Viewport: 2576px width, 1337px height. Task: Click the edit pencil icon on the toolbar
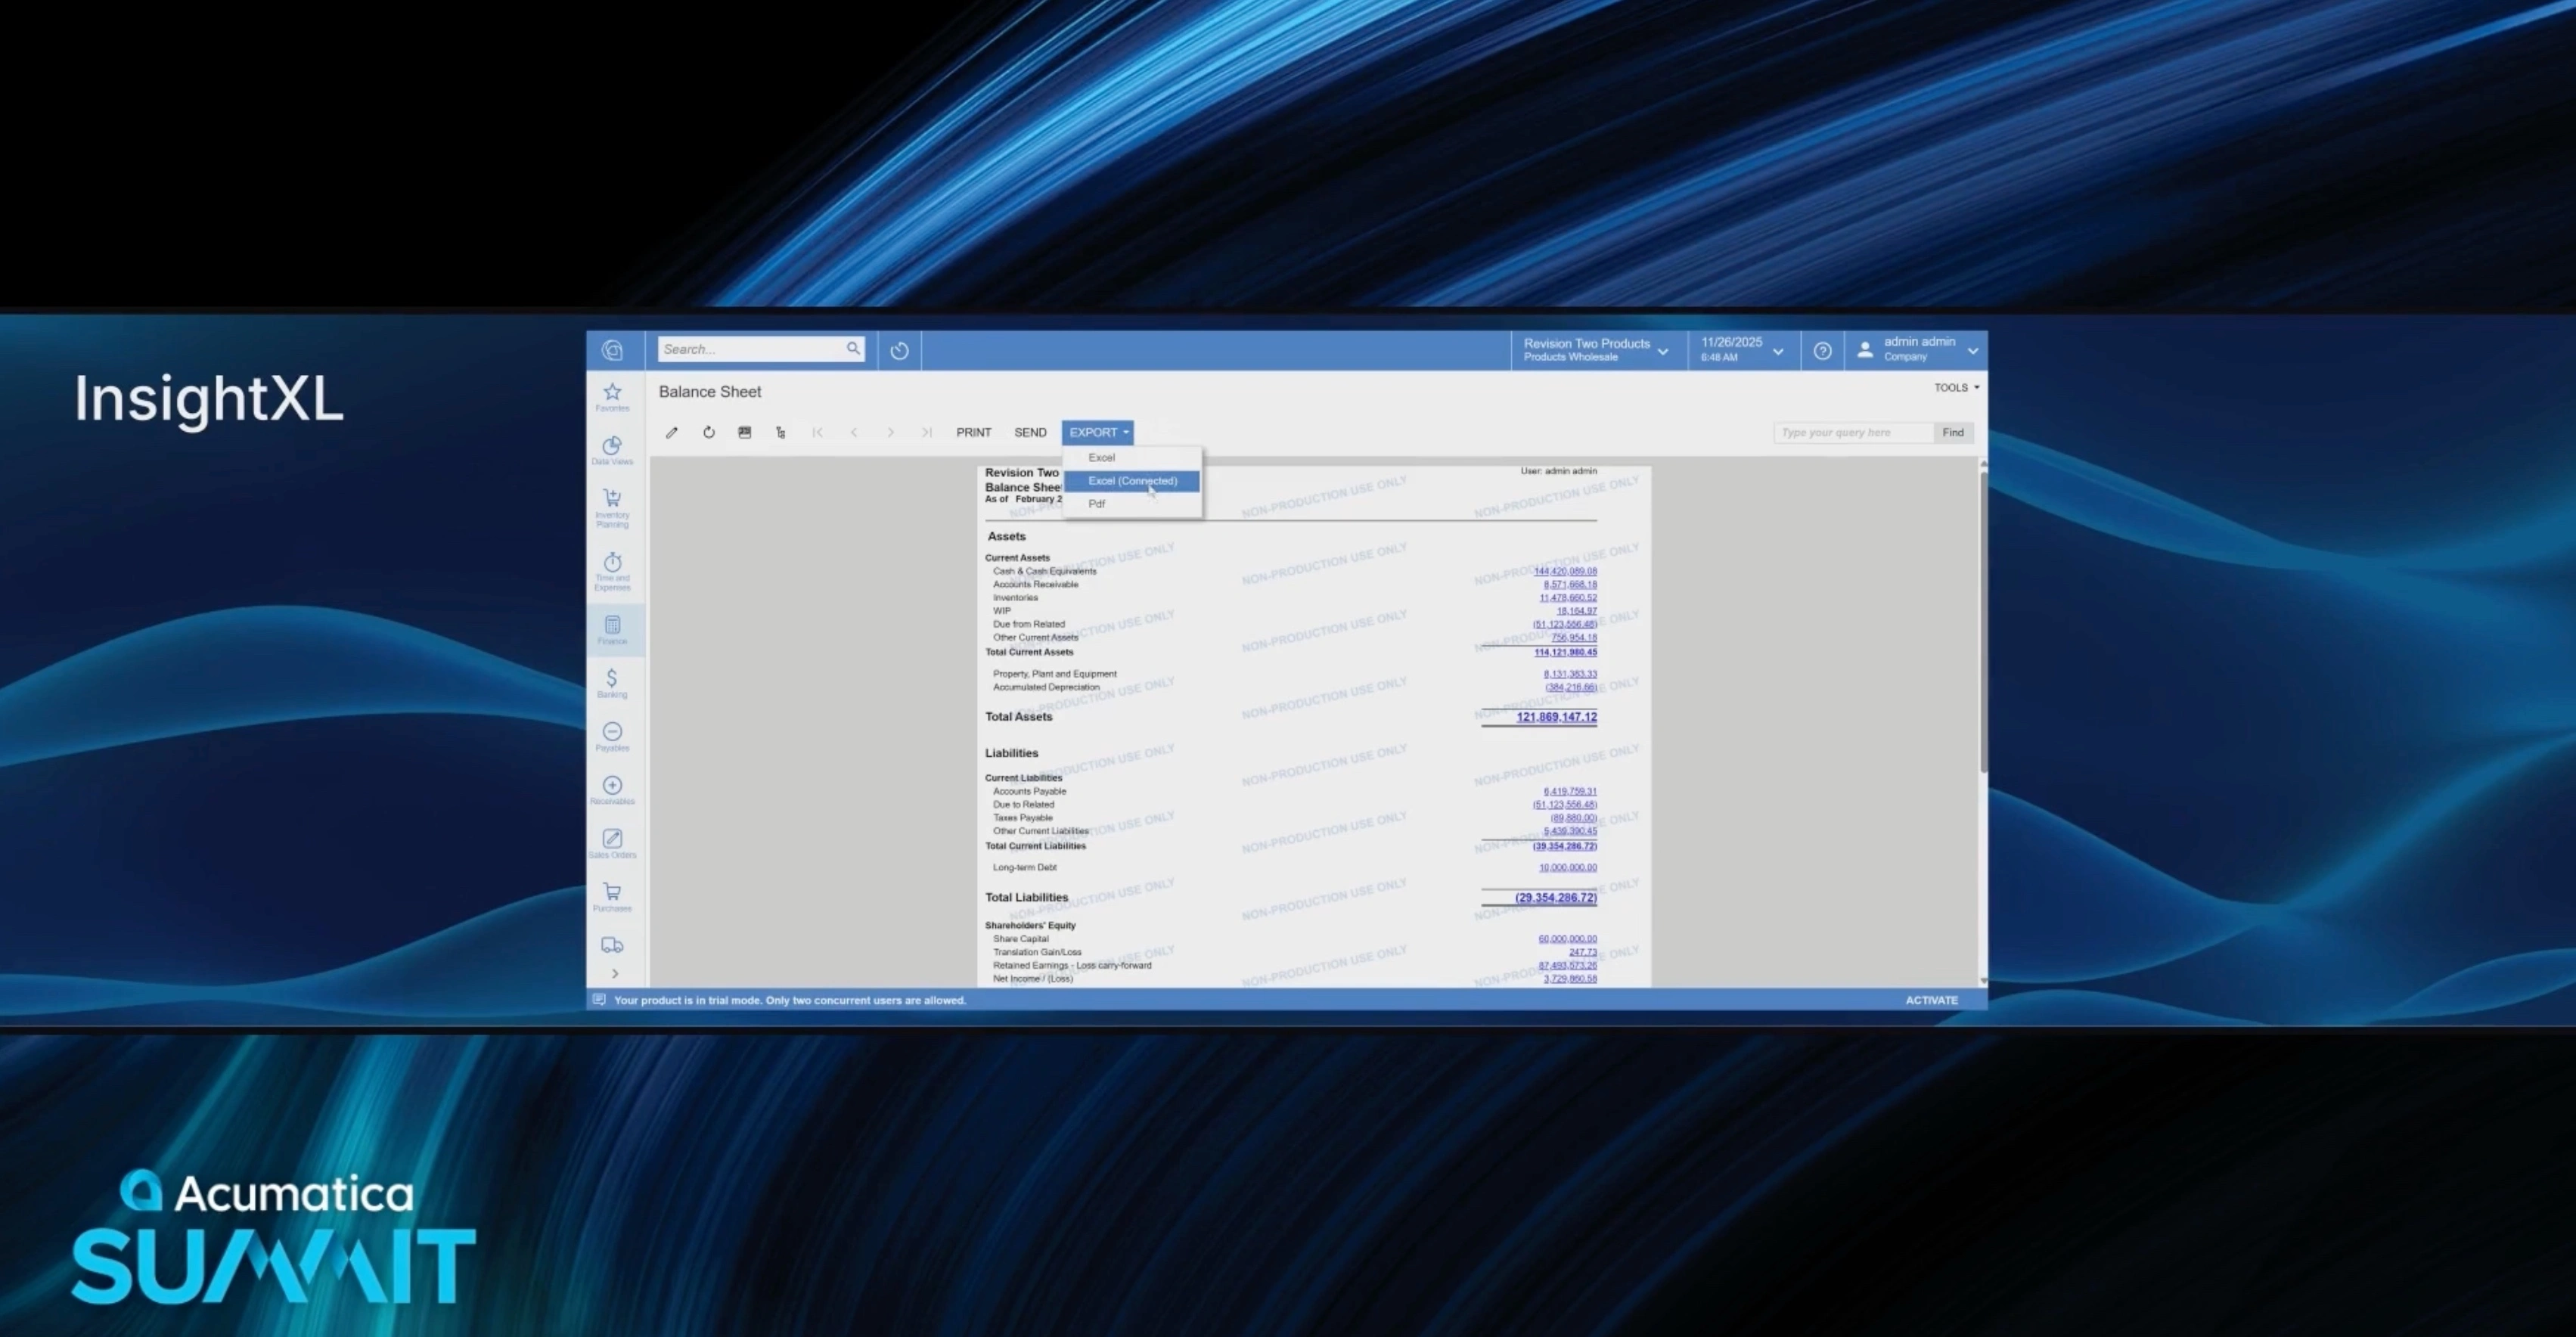point(671,432)
